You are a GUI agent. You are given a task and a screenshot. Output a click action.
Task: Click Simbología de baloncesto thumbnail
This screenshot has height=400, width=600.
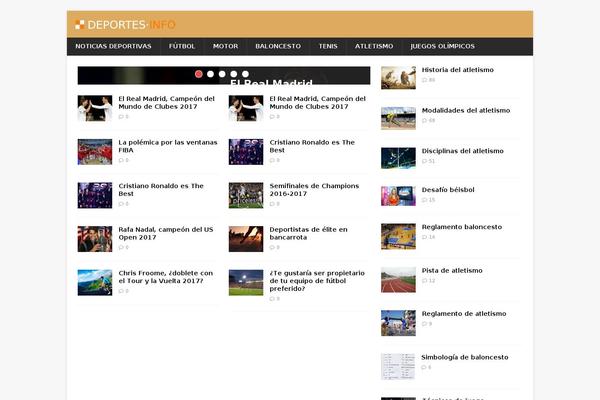(x=398, y=367)
